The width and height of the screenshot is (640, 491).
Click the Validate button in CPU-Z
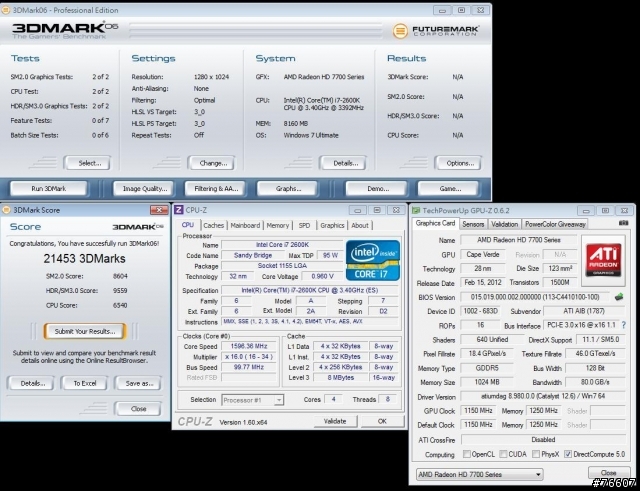(x=335, y=421)
